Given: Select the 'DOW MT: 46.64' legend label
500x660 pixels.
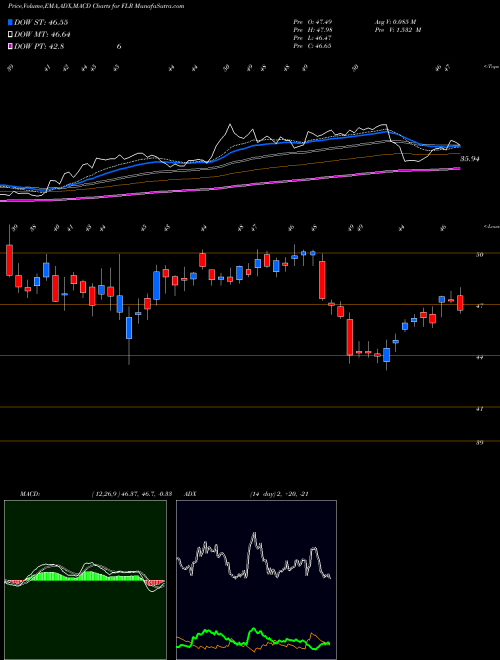Looking at the screenshot, I should tap(42, 35).
